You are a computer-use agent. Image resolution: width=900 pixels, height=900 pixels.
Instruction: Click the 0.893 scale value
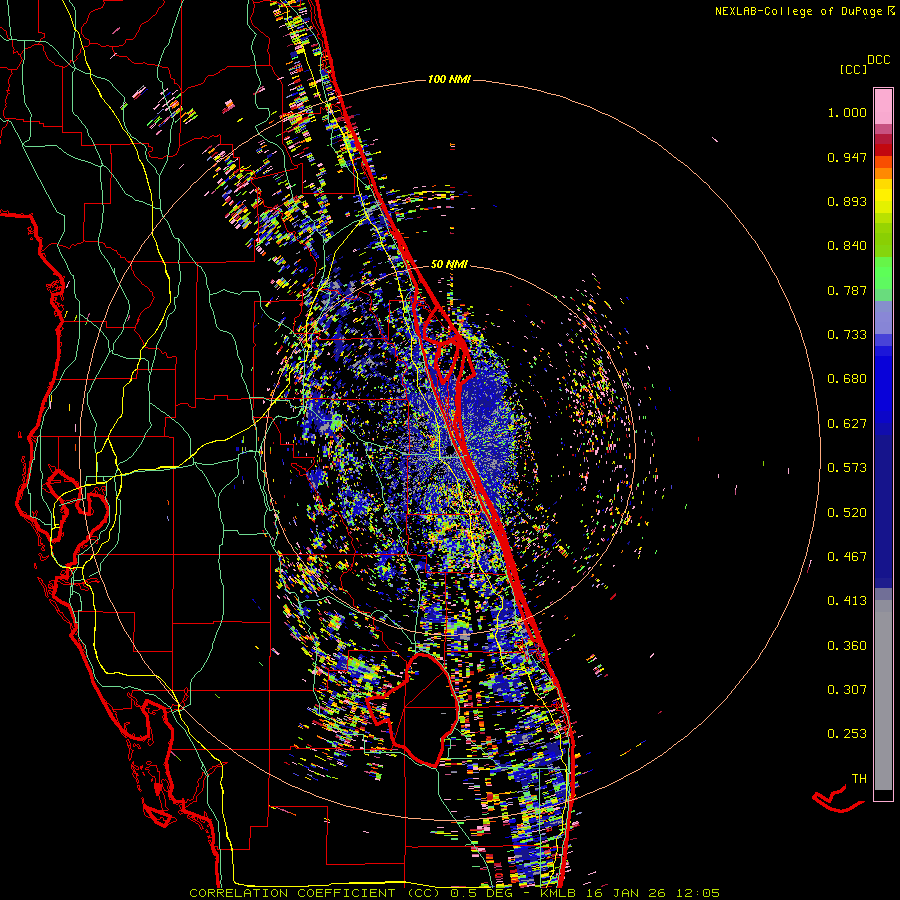click(847, 201)
